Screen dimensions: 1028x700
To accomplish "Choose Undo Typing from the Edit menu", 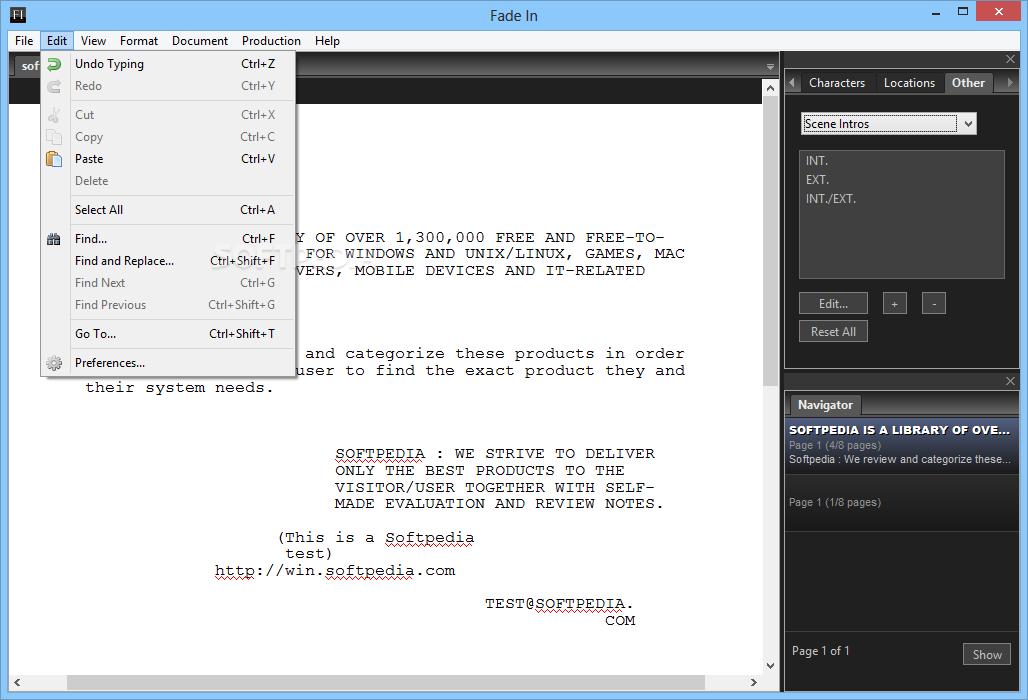I will [x=169, y=64].
